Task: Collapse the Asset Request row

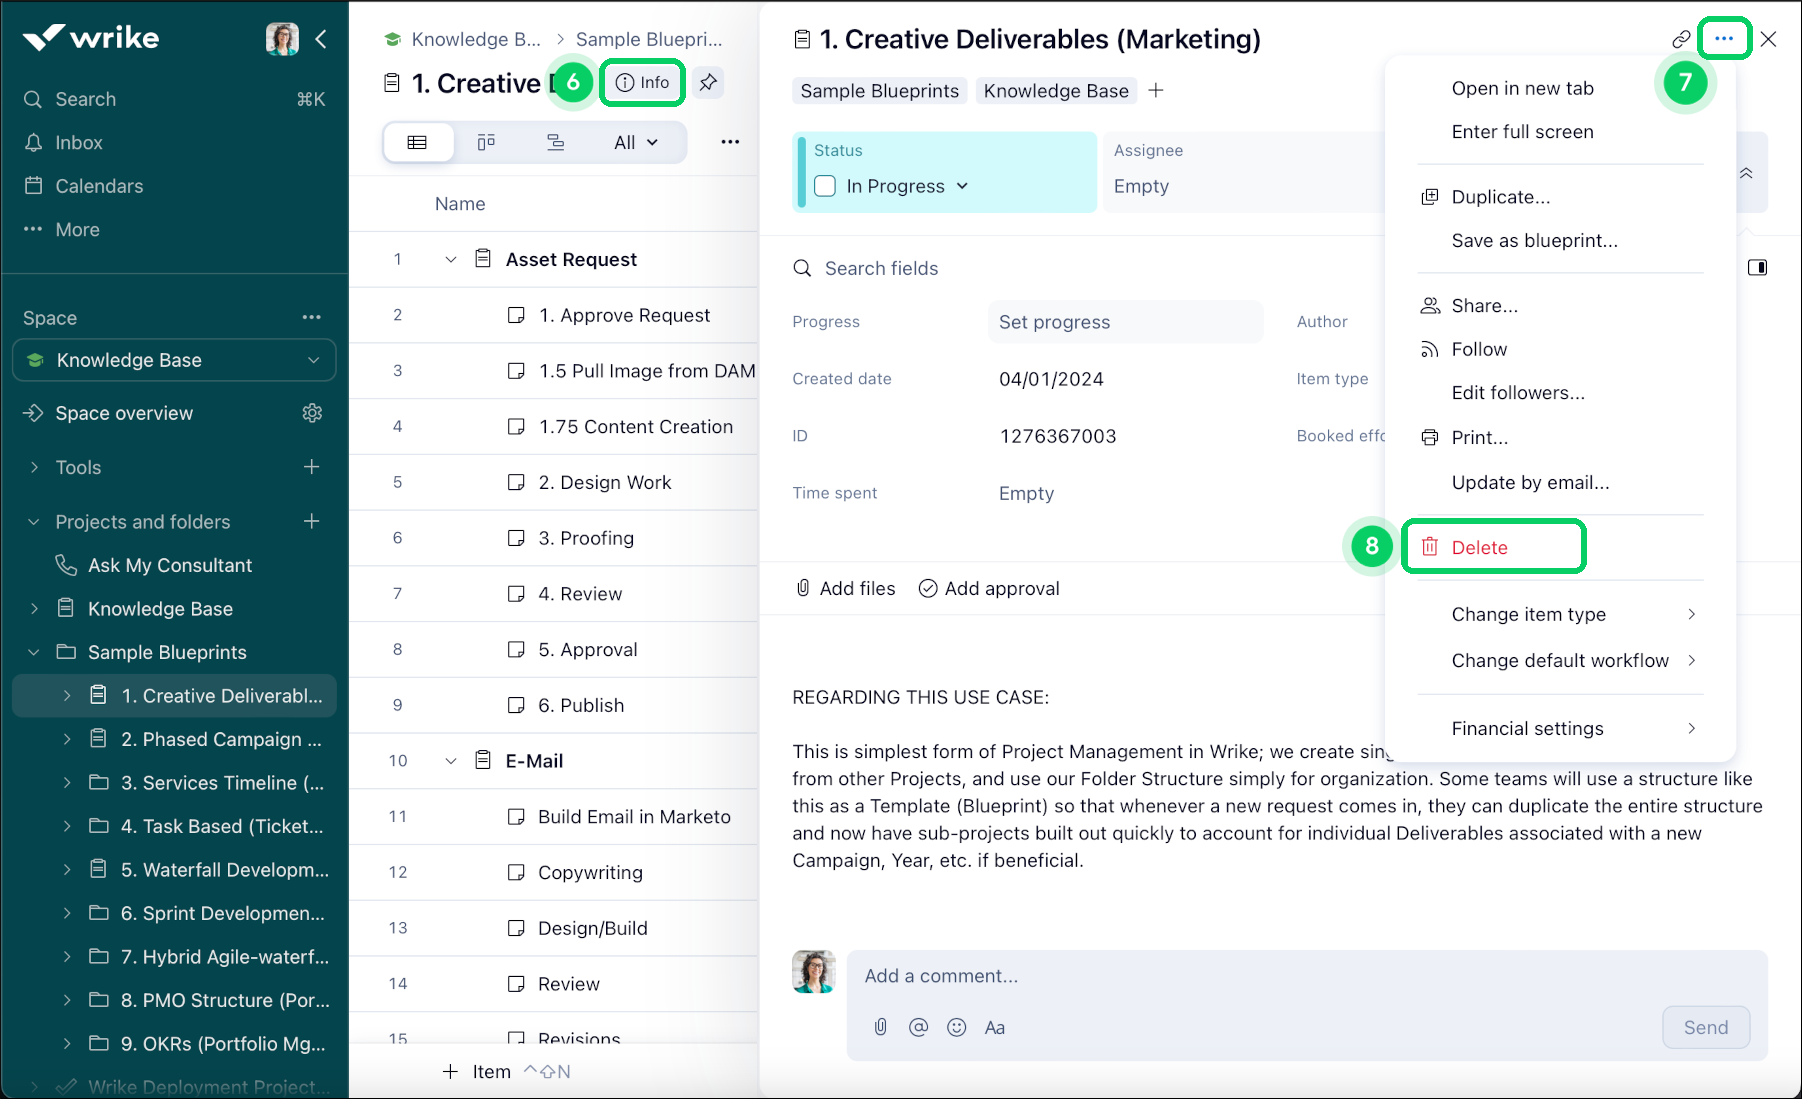Action: tap(451, 260)
